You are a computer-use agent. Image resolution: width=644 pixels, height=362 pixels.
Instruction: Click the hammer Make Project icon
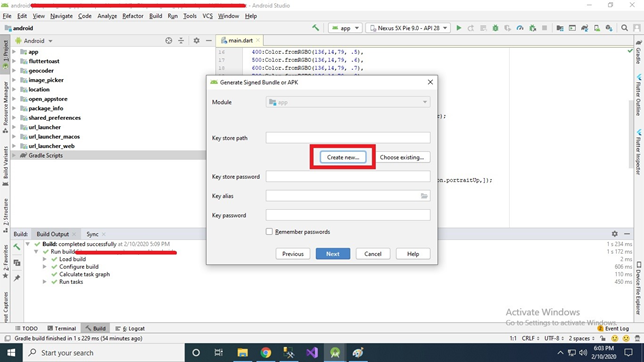pos(315,28)
